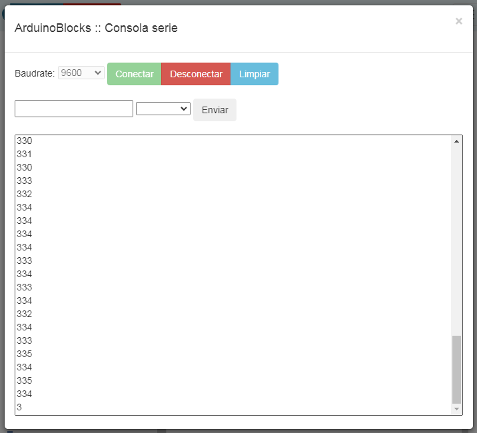Focus the message text input field
The height and width of the screenshot is (433, 477).
pyautogui.click(x=74, y=109)
